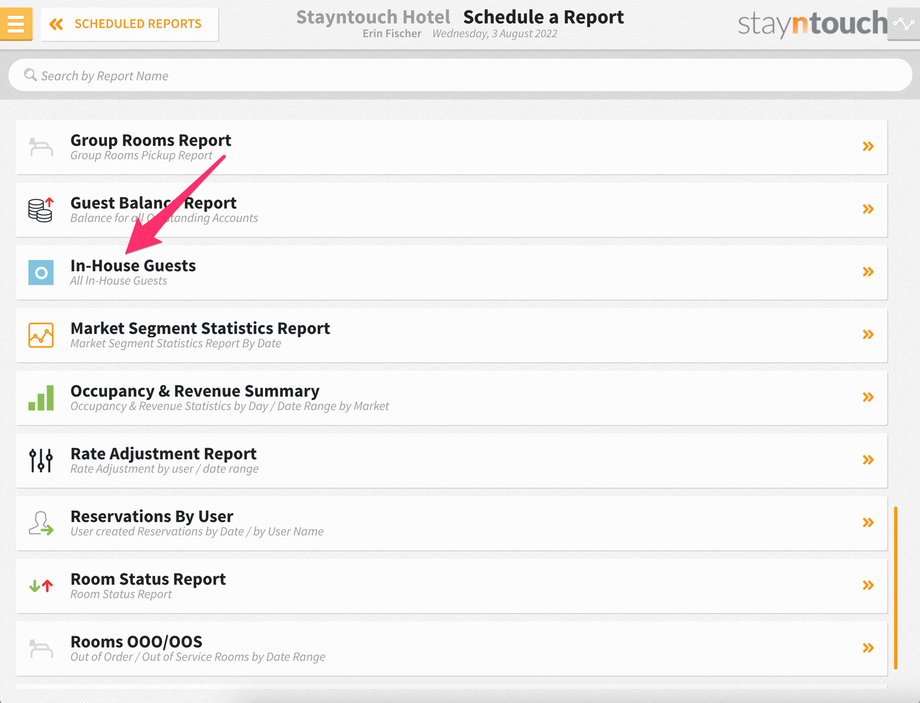The image size is (920, 703).
Task: Click the Room Status Report arrows icon
Action: tap(41, 586)
